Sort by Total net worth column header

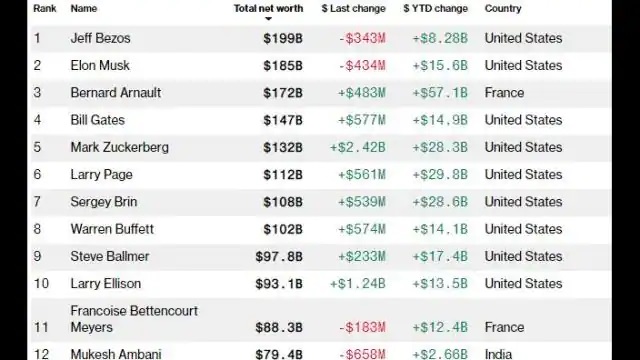[x=268, y=9]
